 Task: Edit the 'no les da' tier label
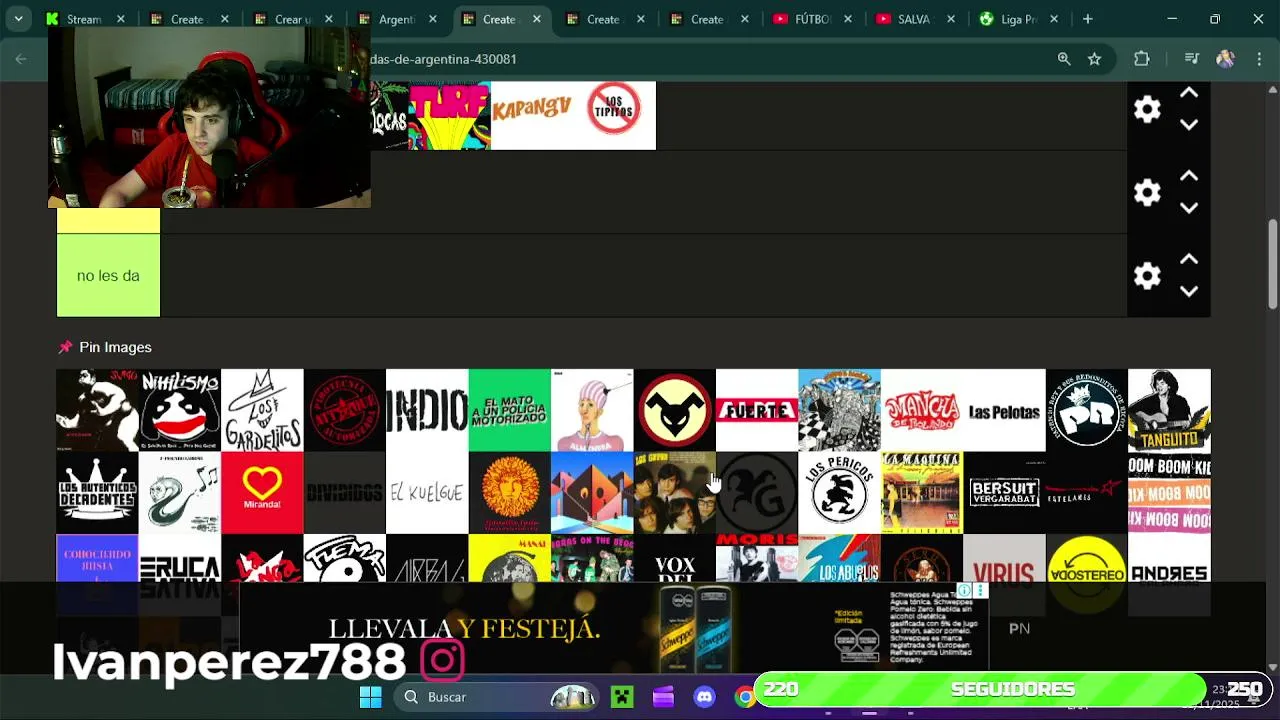[x=108, y=276]
